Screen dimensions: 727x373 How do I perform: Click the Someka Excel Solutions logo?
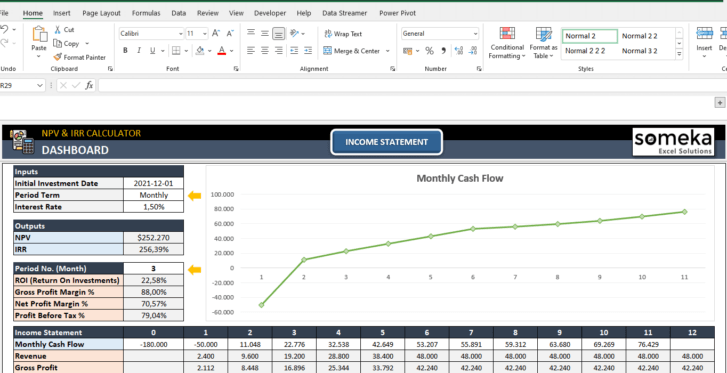(673, 142)
